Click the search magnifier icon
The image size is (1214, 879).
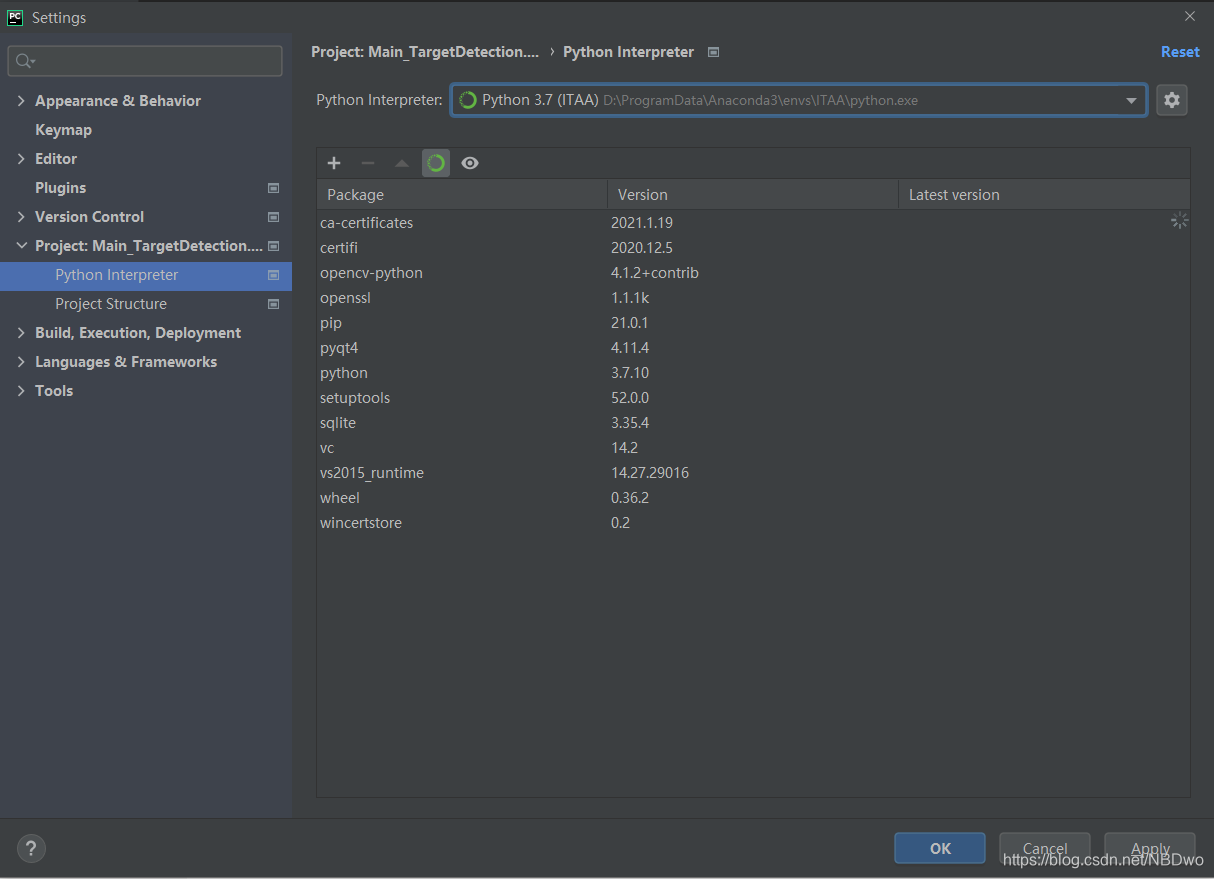tap(24, 62)
